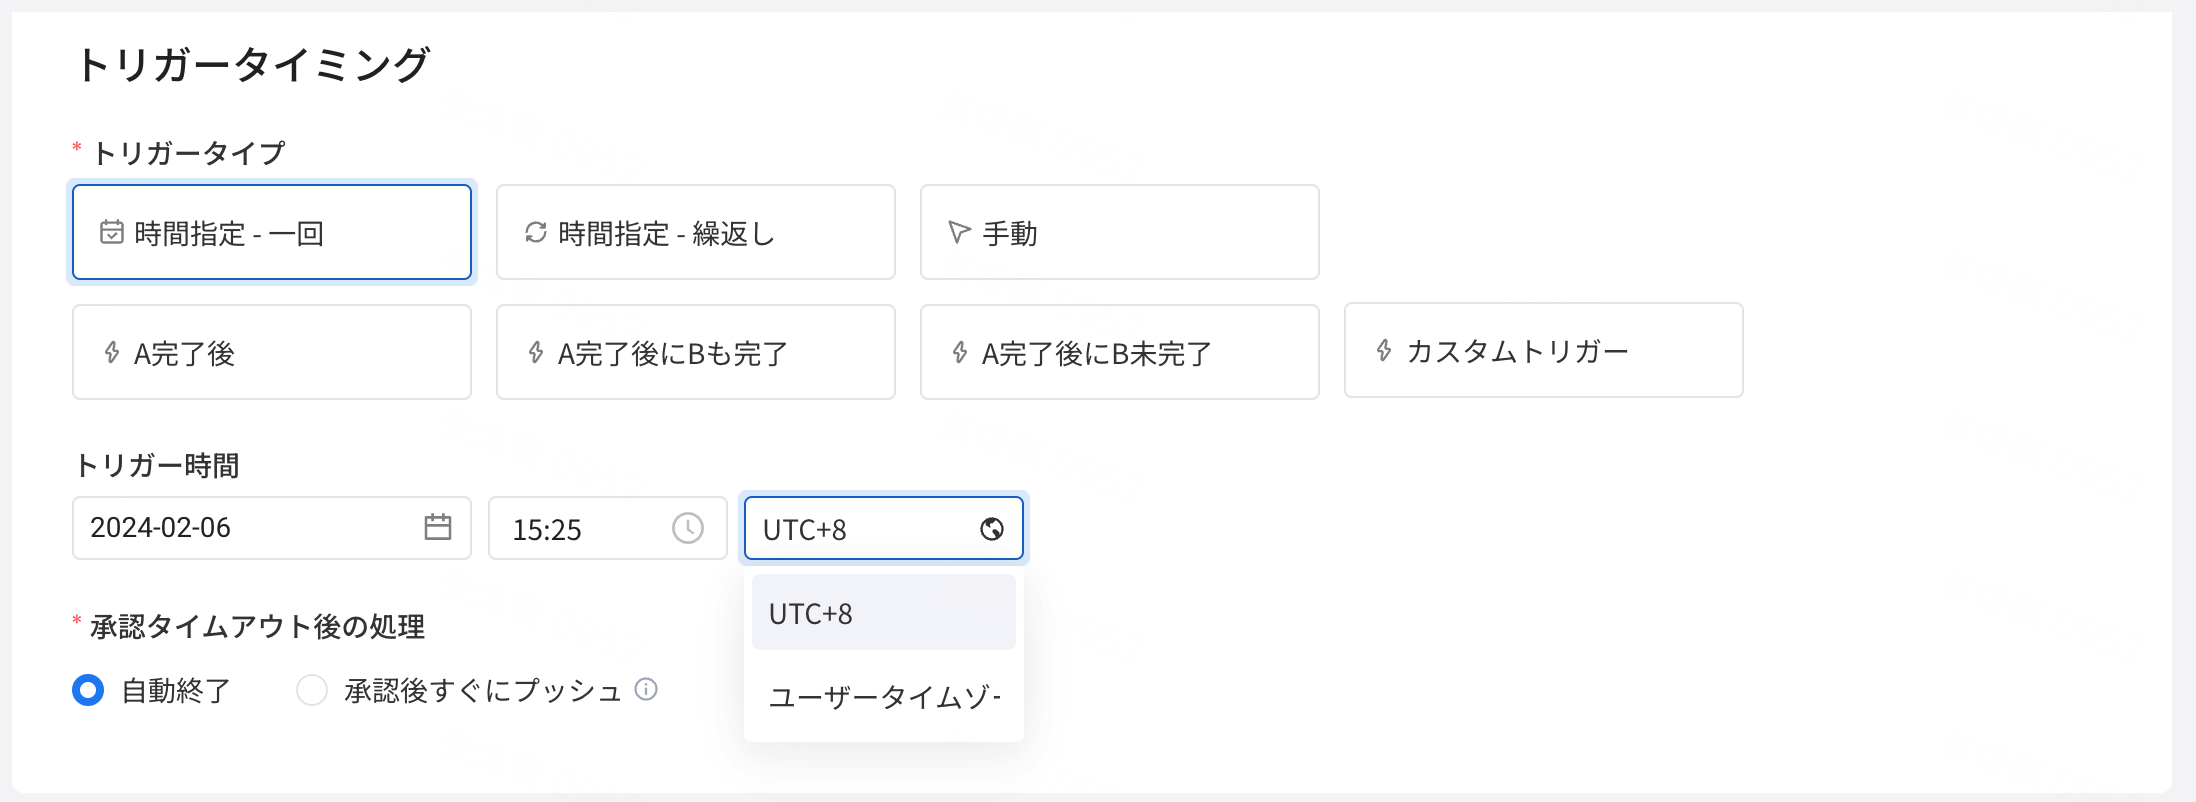Click lightning icon on カスタムトリガー card
The width and height of the screenshot is (2196, 802).
pyautogui.click(x=1384, y=350)
